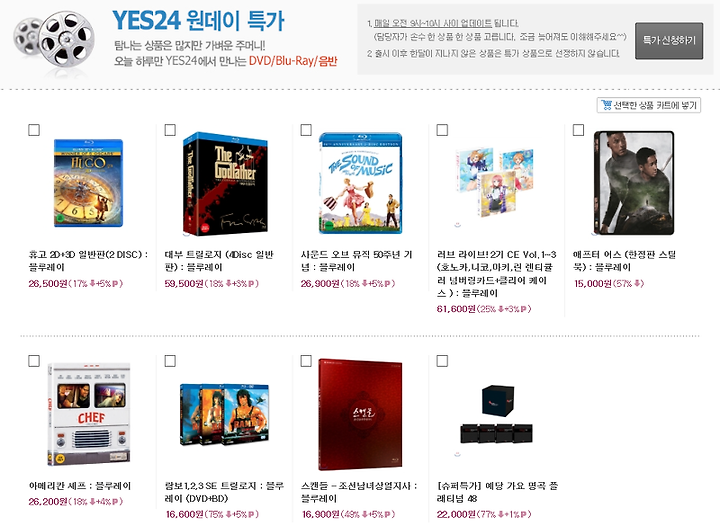Click the 특가신청하기 button
The width and height of the screenshot is (720, 526).
point(669,40)
